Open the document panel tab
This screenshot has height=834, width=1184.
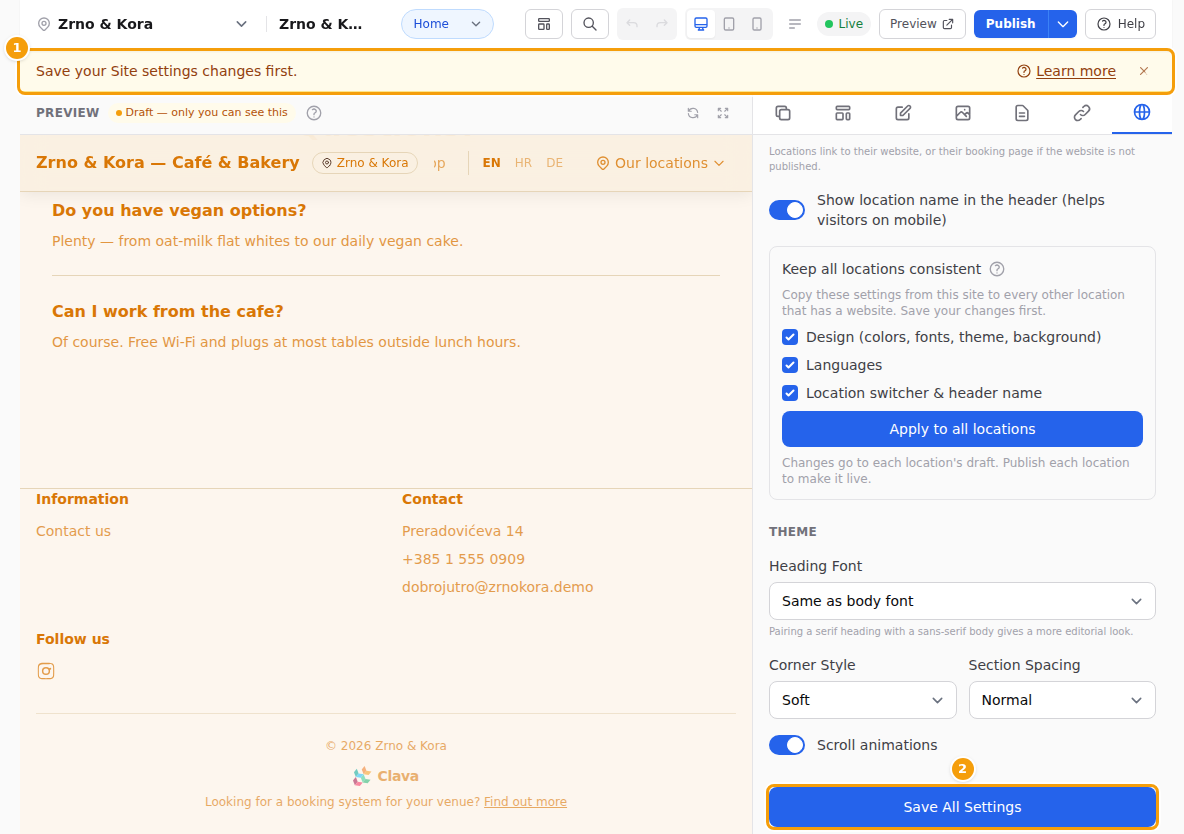1022,113
